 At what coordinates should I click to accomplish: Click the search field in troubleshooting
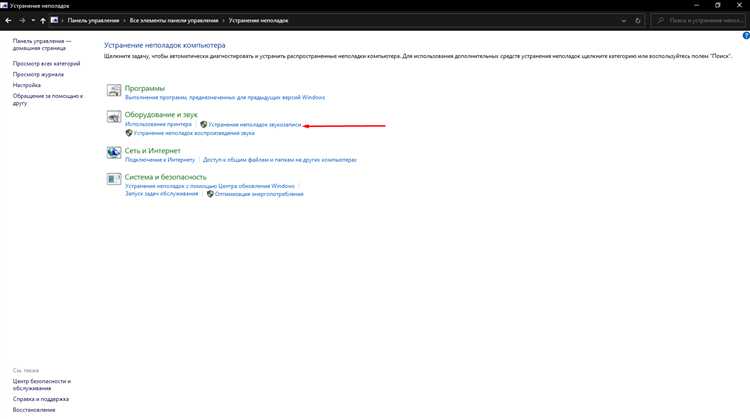[699, 21]
